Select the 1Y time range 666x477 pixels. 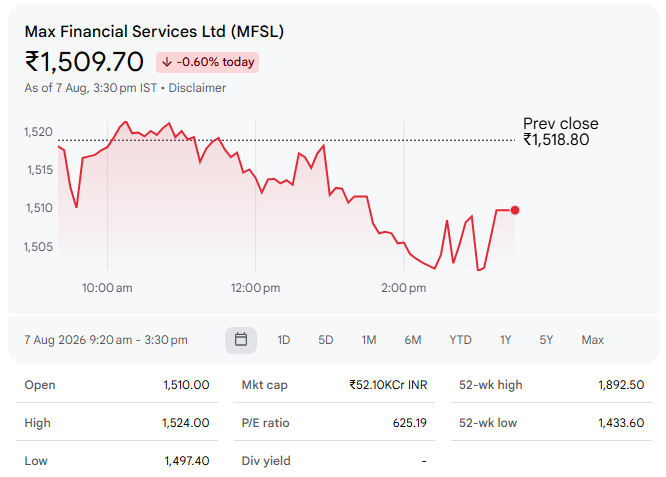(505, 340)
